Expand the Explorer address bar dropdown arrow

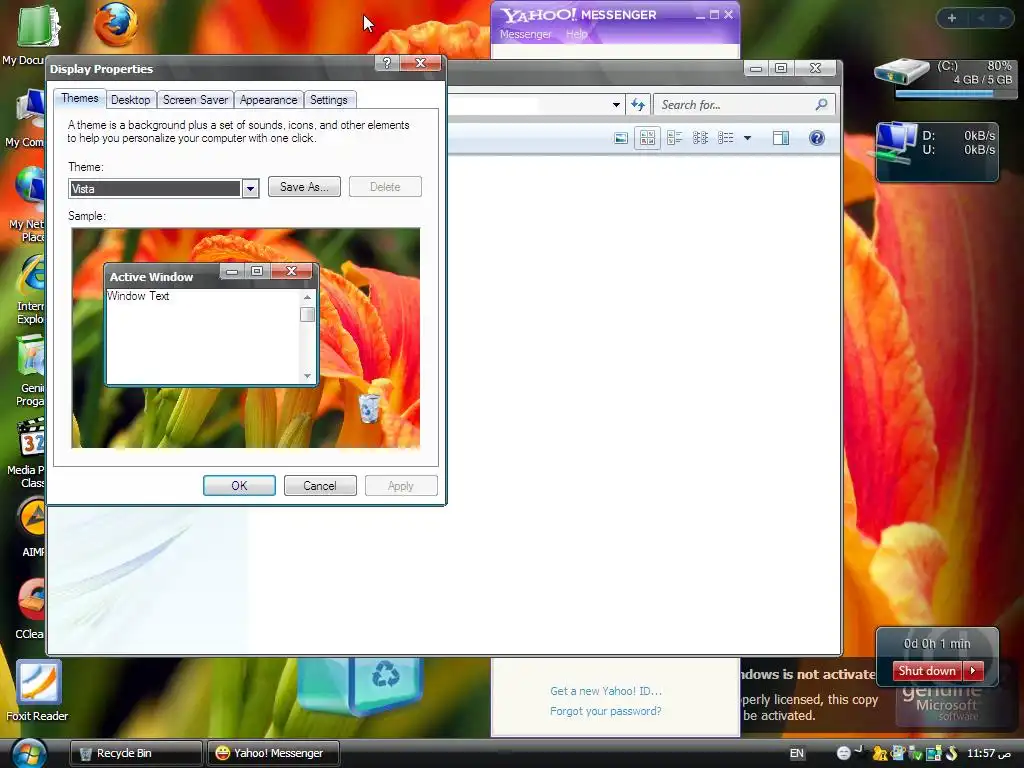[616, 104]
